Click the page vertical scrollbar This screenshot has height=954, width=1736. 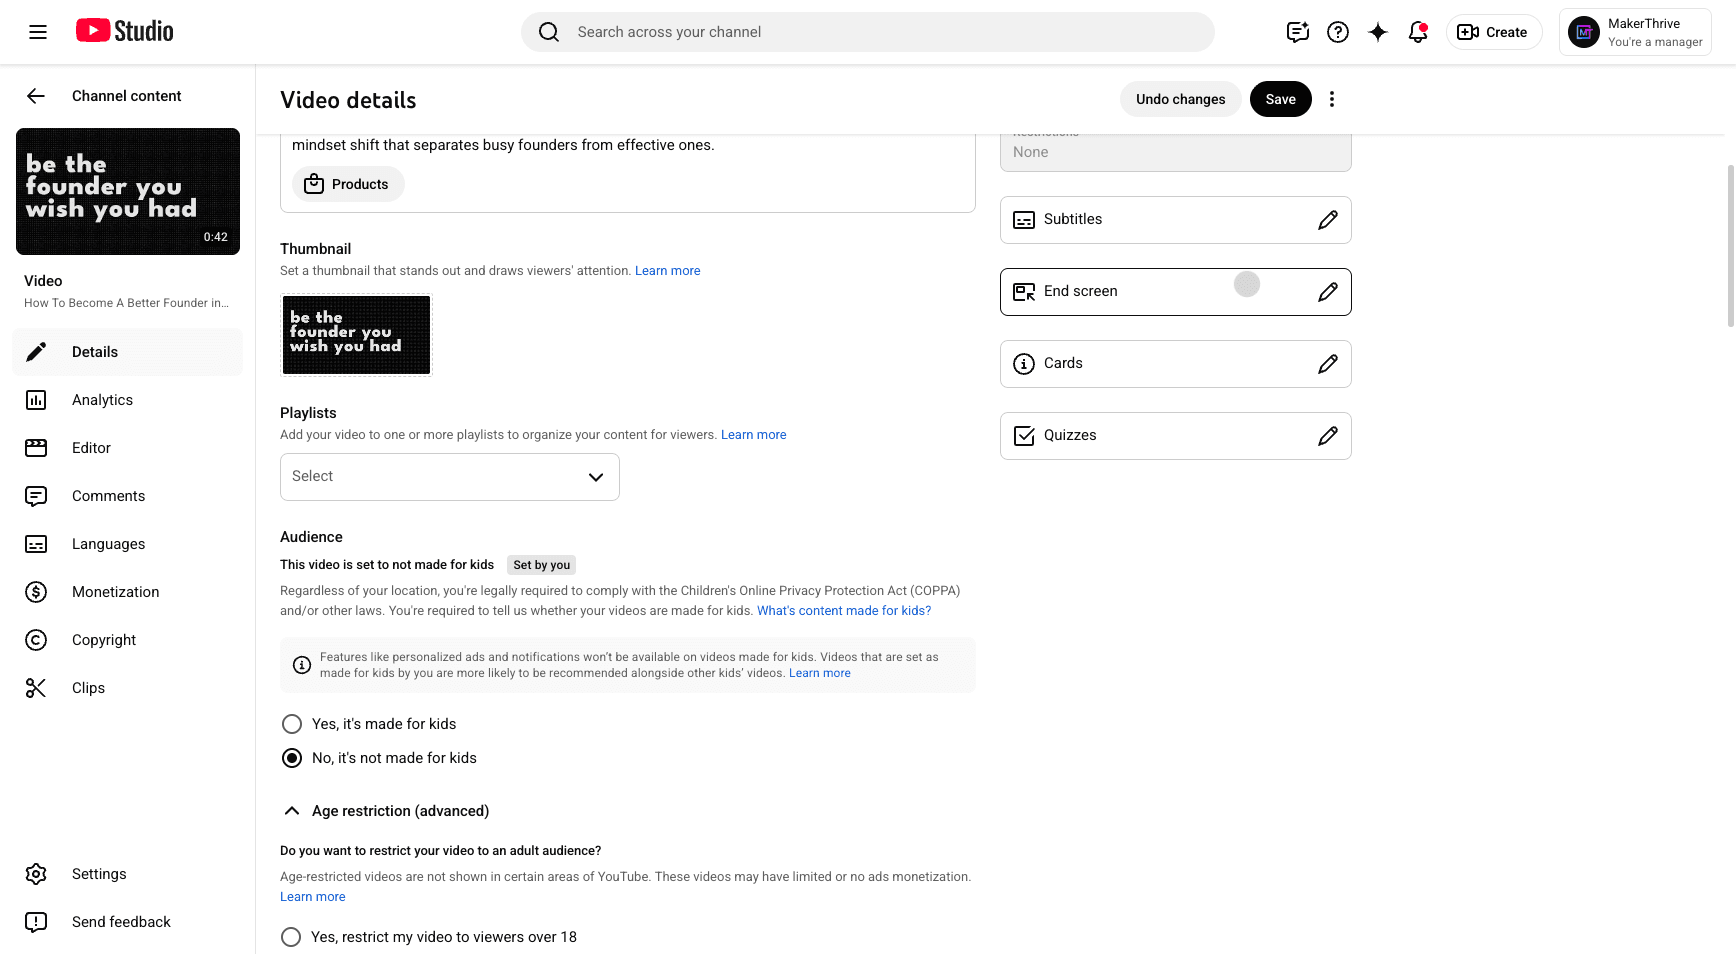[1731, 246]
